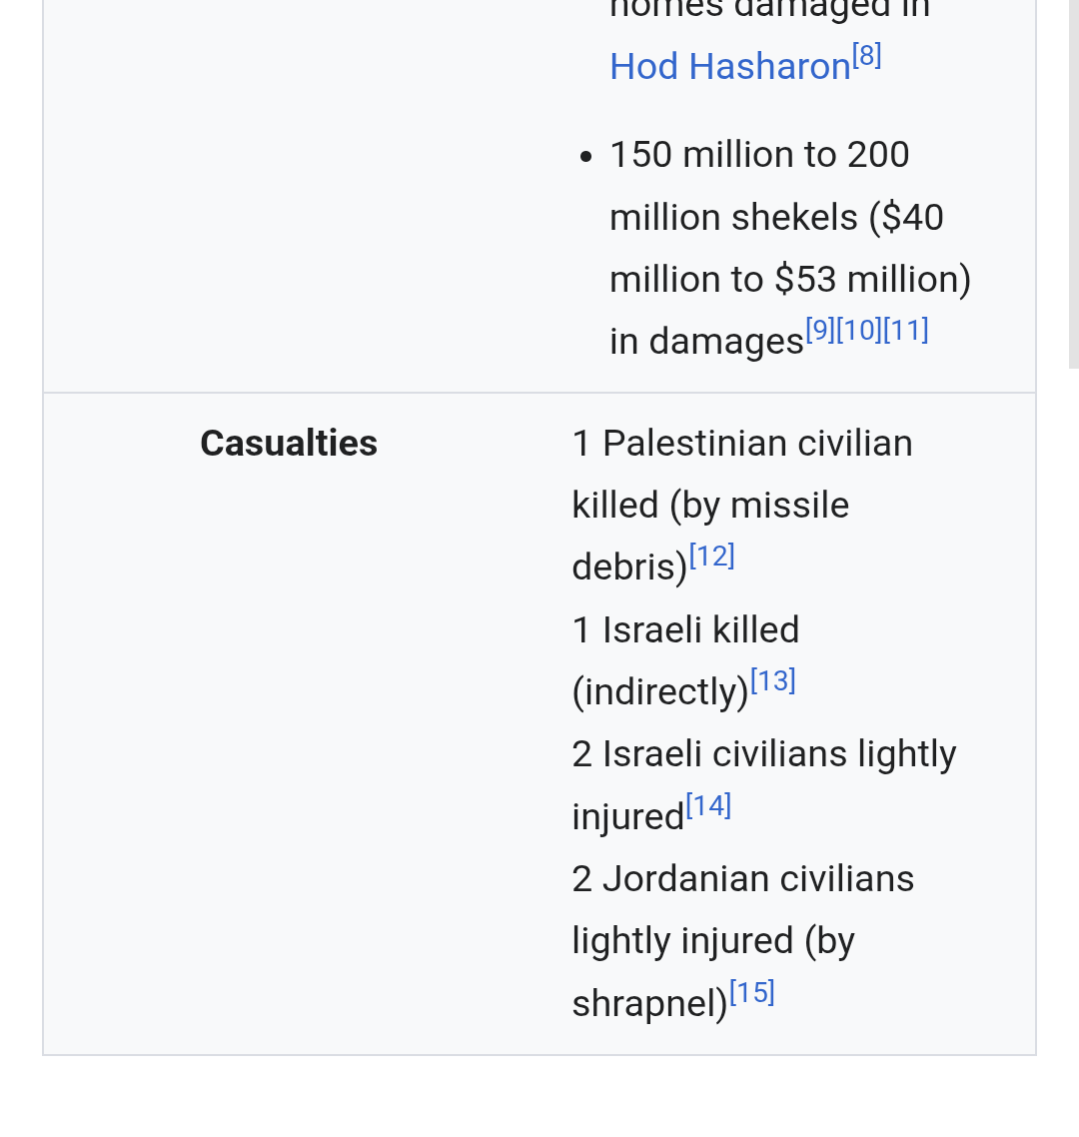1079x1137 pixels.
Task: Click the page scrollbar on right edge
Action: [1073, 180]
